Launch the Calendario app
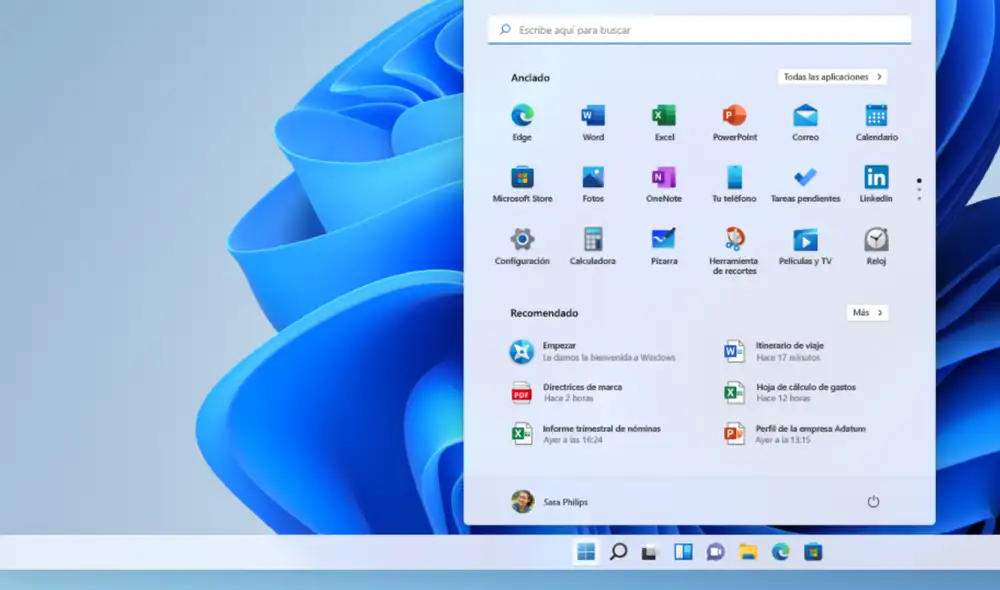 point(875,118)
